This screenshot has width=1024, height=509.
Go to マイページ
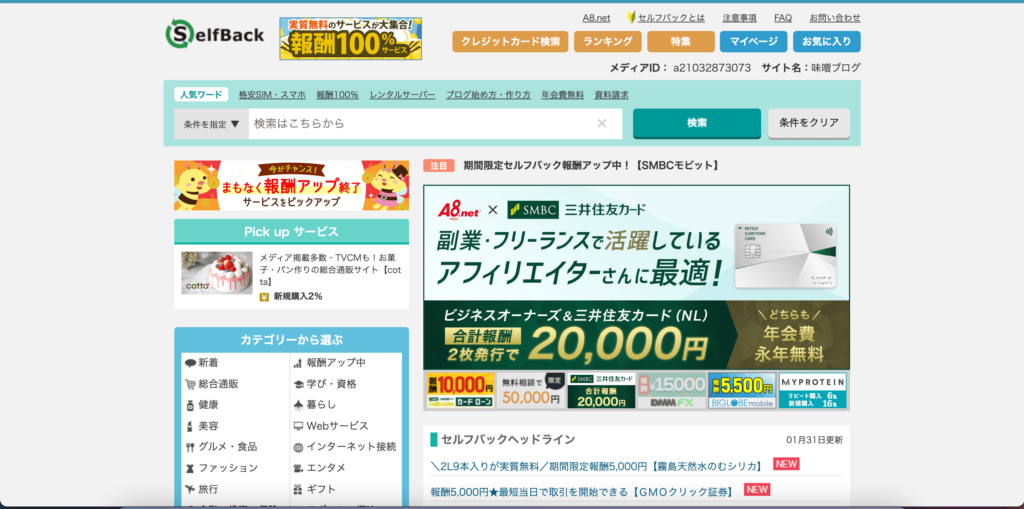754,41
